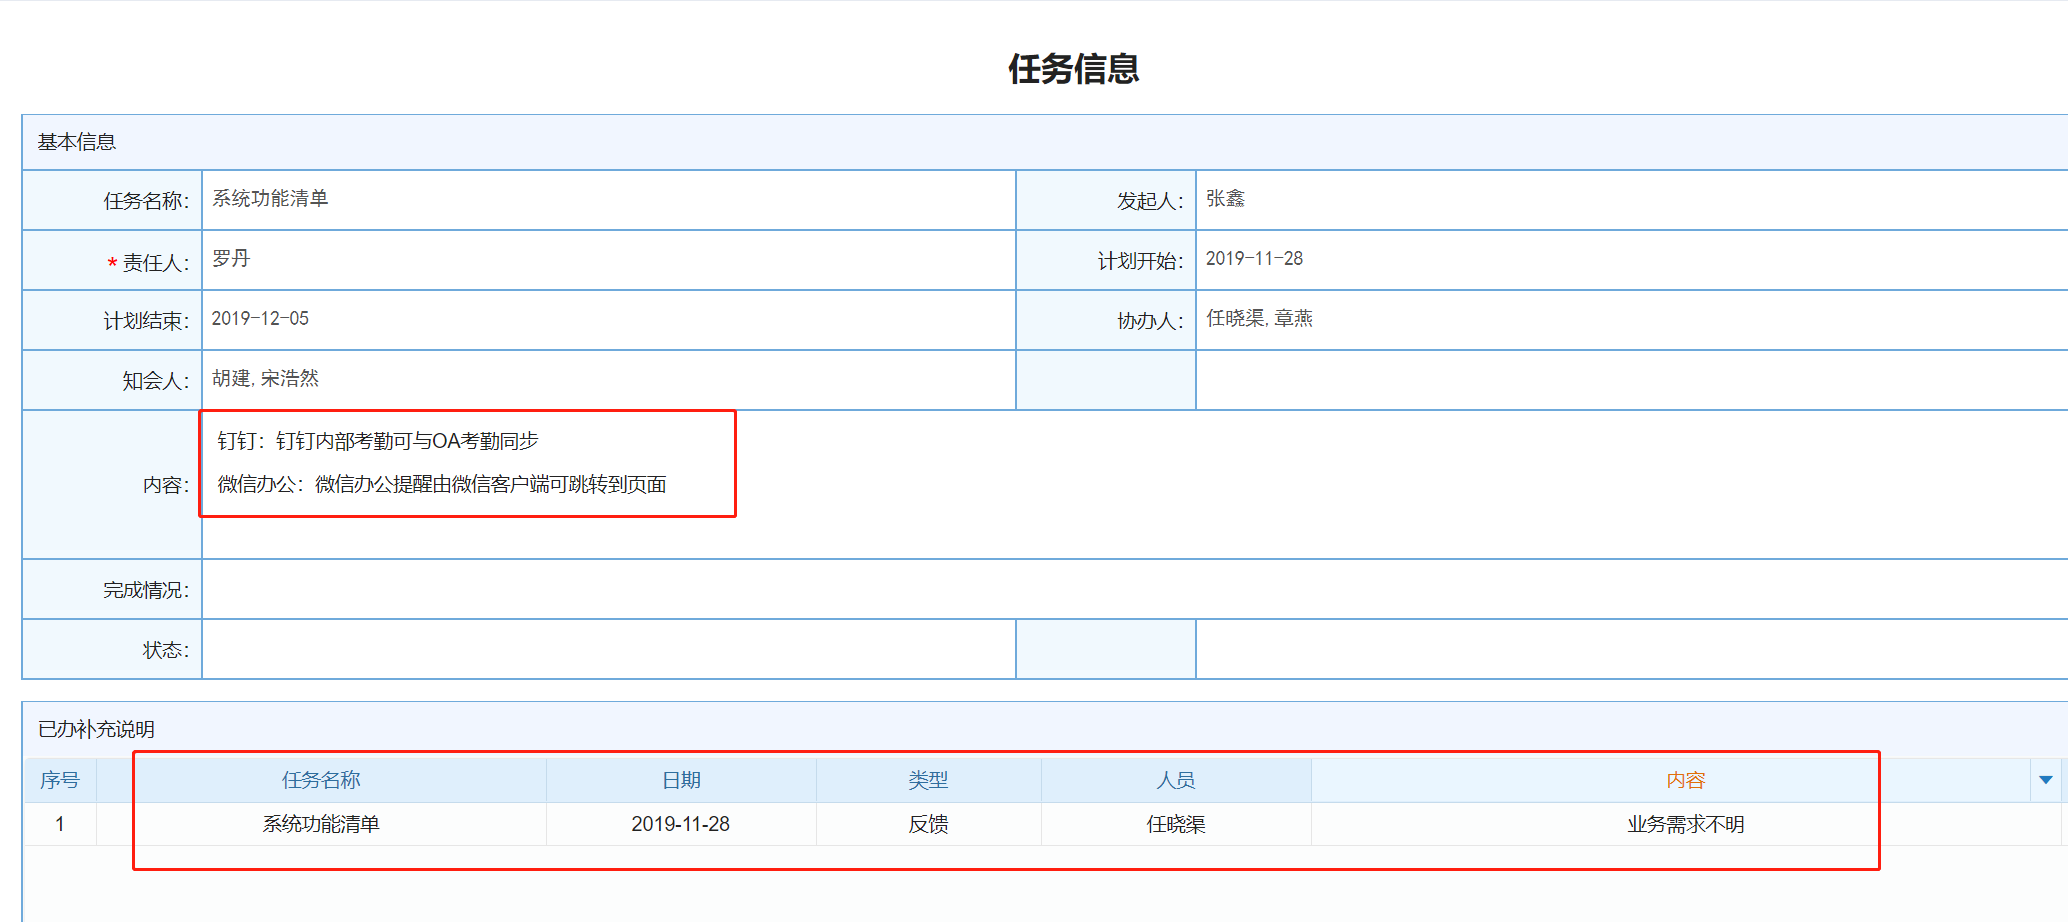Open the table header column menu arrow
This screenshot has width=2068, height=922.
coord(2045,780)
